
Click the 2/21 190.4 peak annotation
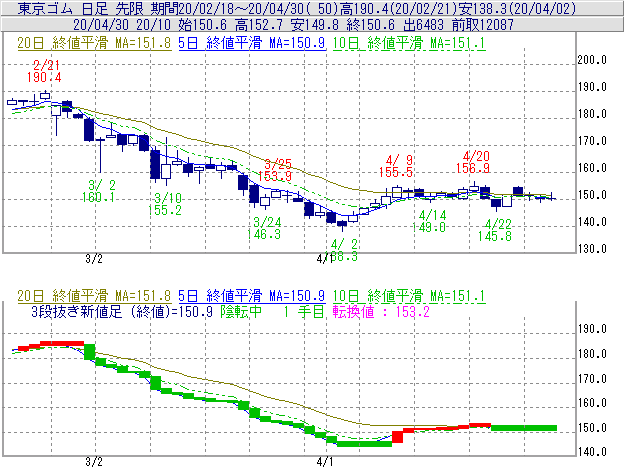point(44,71)
